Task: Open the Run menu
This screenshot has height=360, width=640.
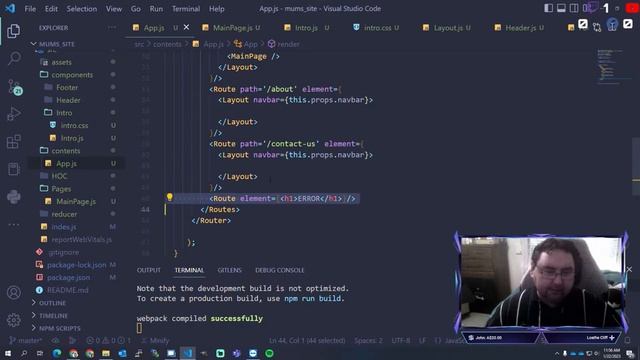Action: (156, 9)
